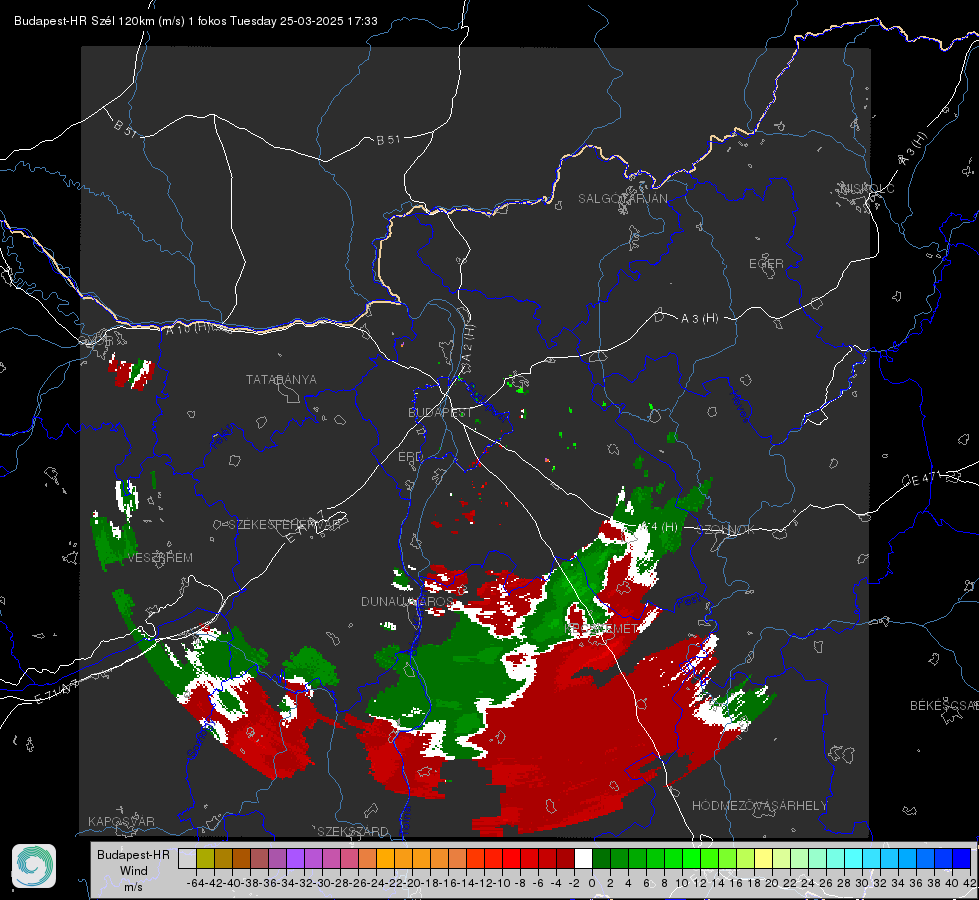Screen dimensions: 979x900
Task: Click the BEKESCSABA label at right edge
Action: [x=944, y=706]
